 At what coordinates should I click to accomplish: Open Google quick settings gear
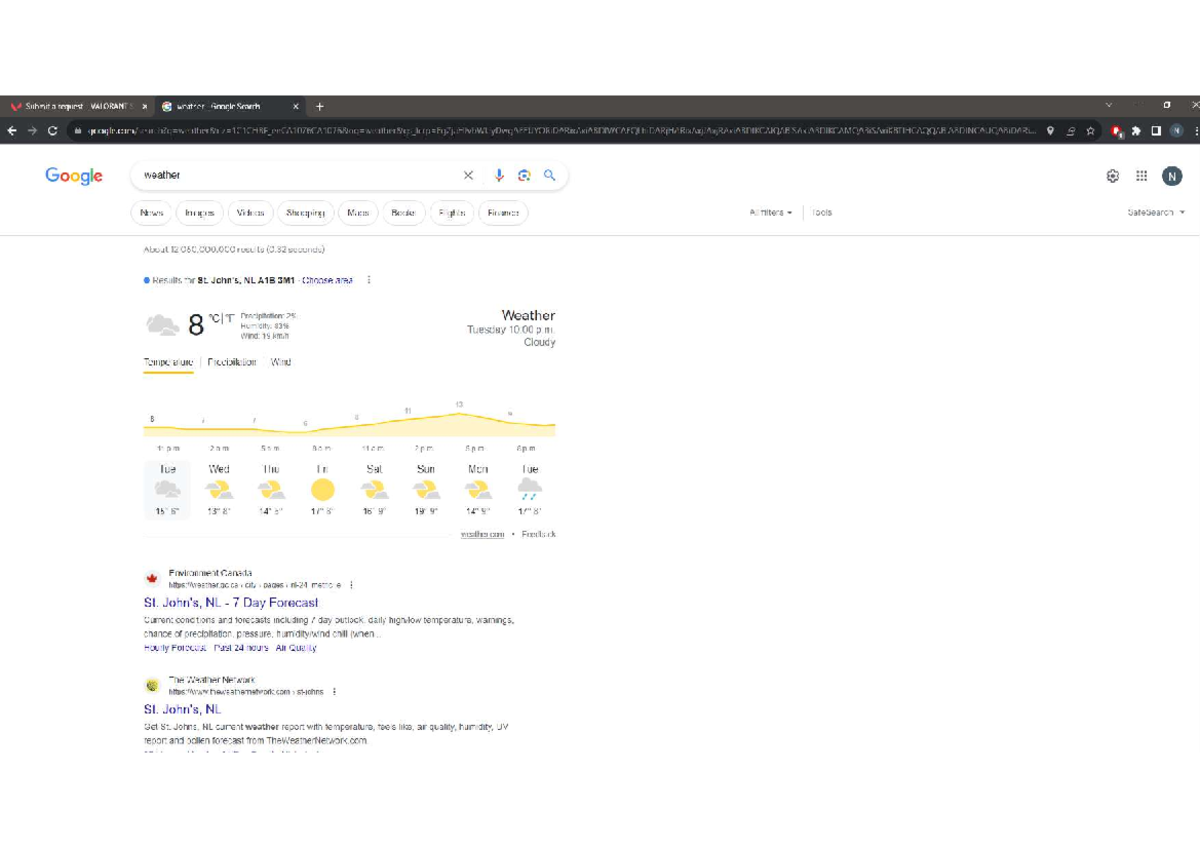coord(1112,176)
